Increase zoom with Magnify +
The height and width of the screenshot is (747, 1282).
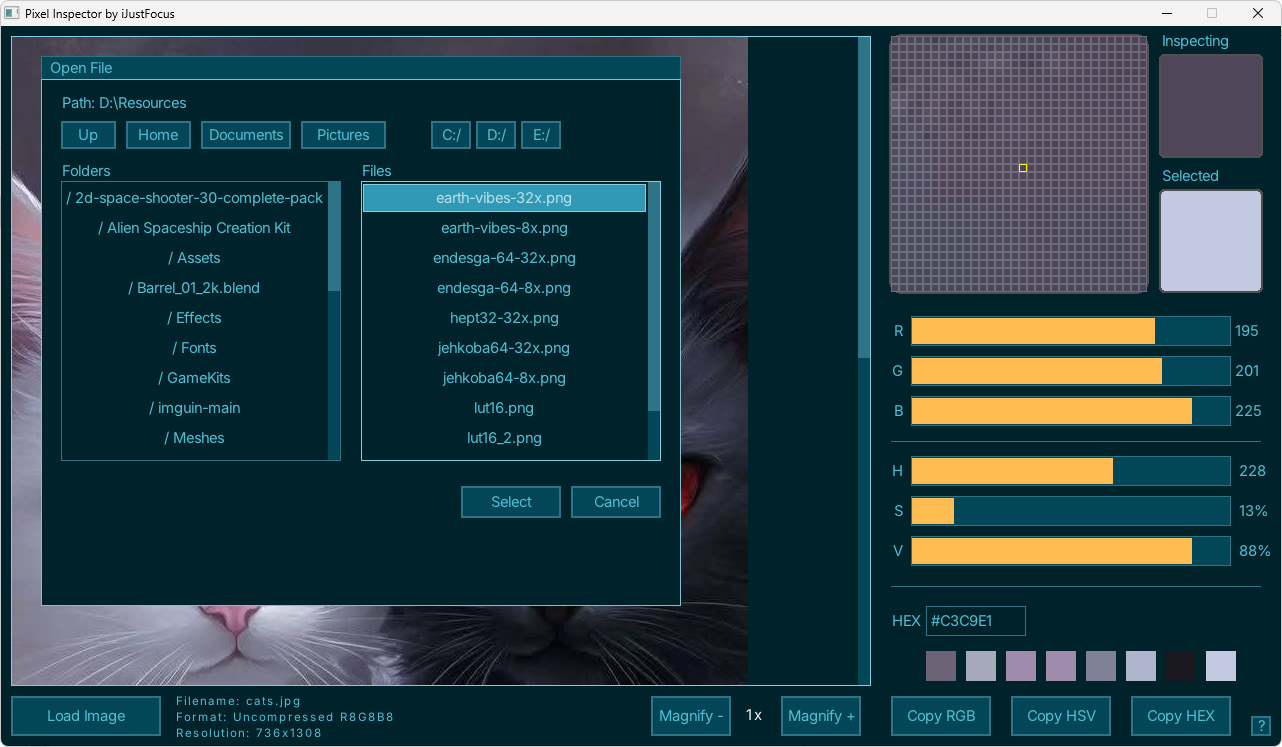click(821, 716)
